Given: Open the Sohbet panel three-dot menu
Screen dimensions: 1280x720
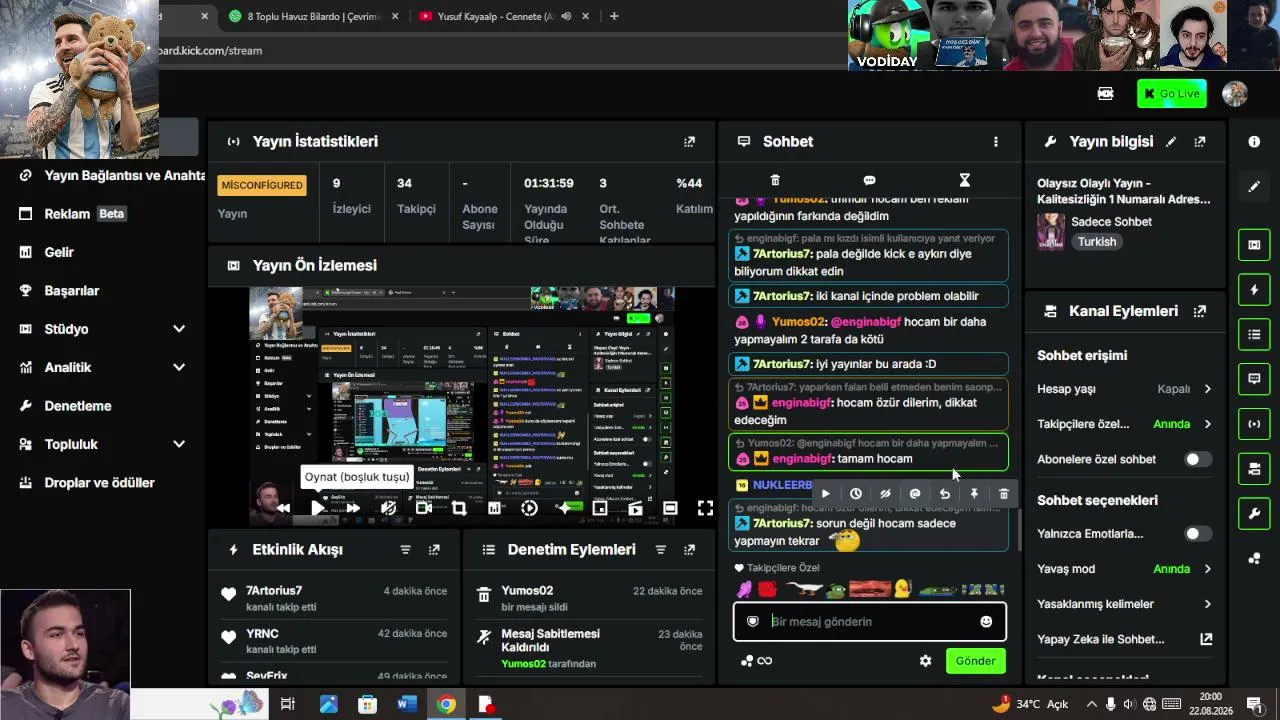Looking at the screenshot, I should [995, 142].
